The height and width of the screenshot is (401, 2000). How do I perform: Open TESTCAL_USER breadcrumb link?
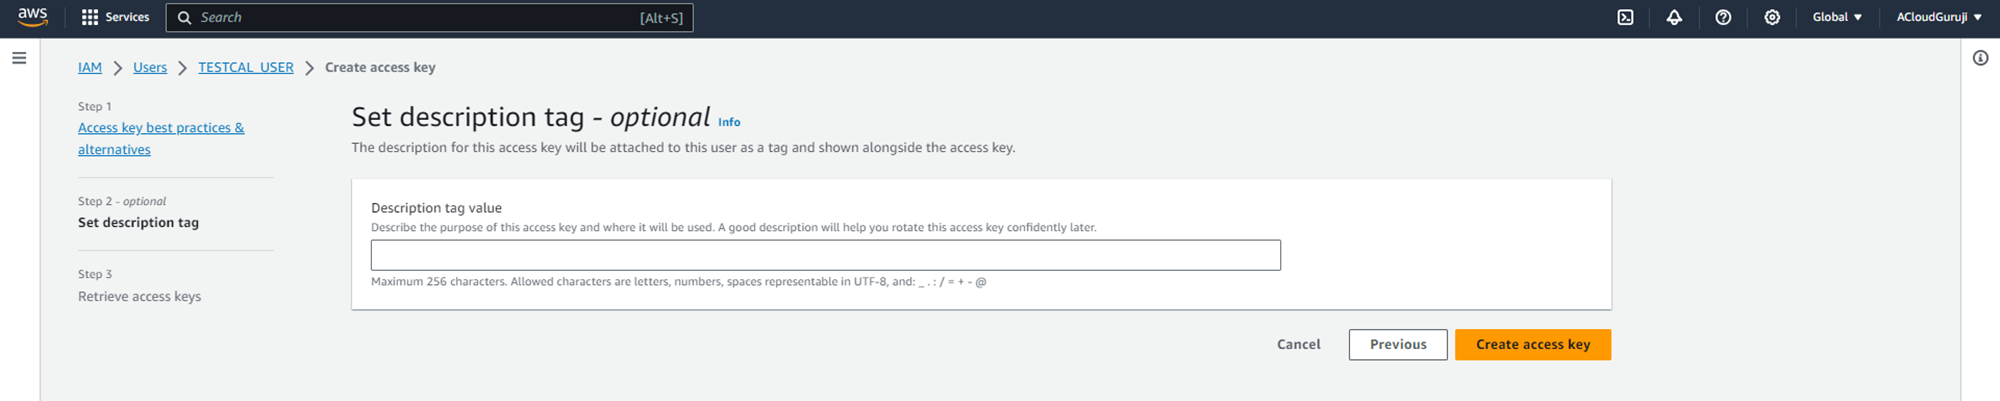click(246, 67)
